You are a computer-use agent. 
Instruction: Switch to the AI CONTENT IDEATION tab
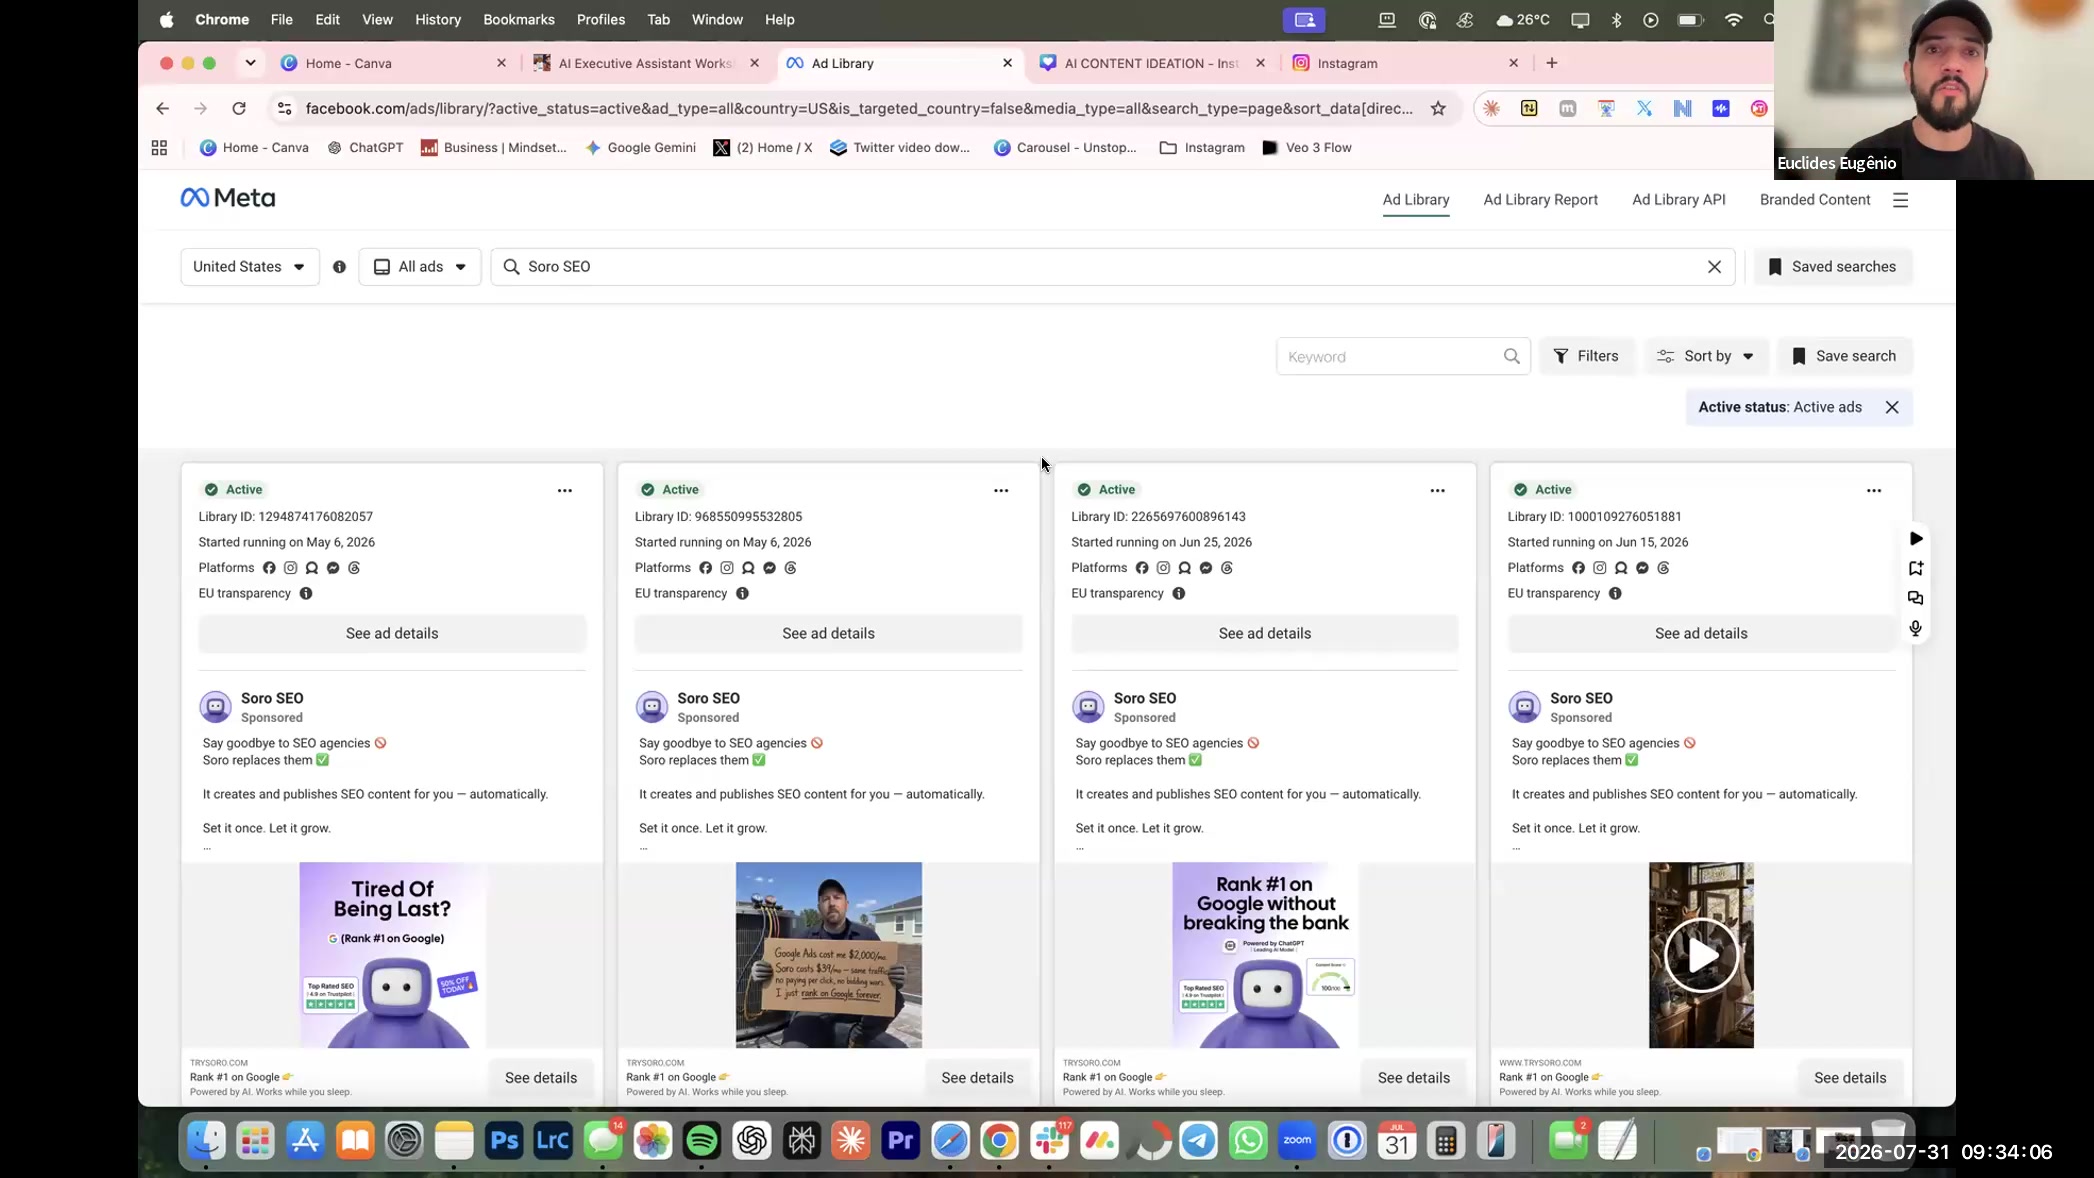(1151, 63)
